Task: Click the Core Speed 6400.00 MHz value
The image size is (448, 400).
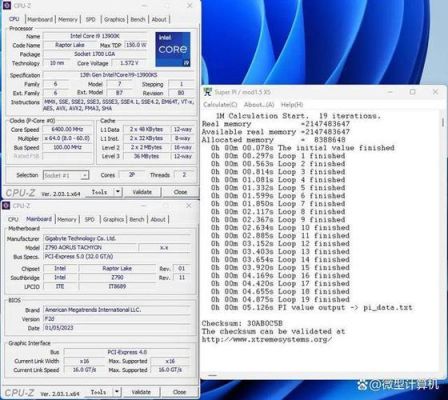Action: click(67, 129)
